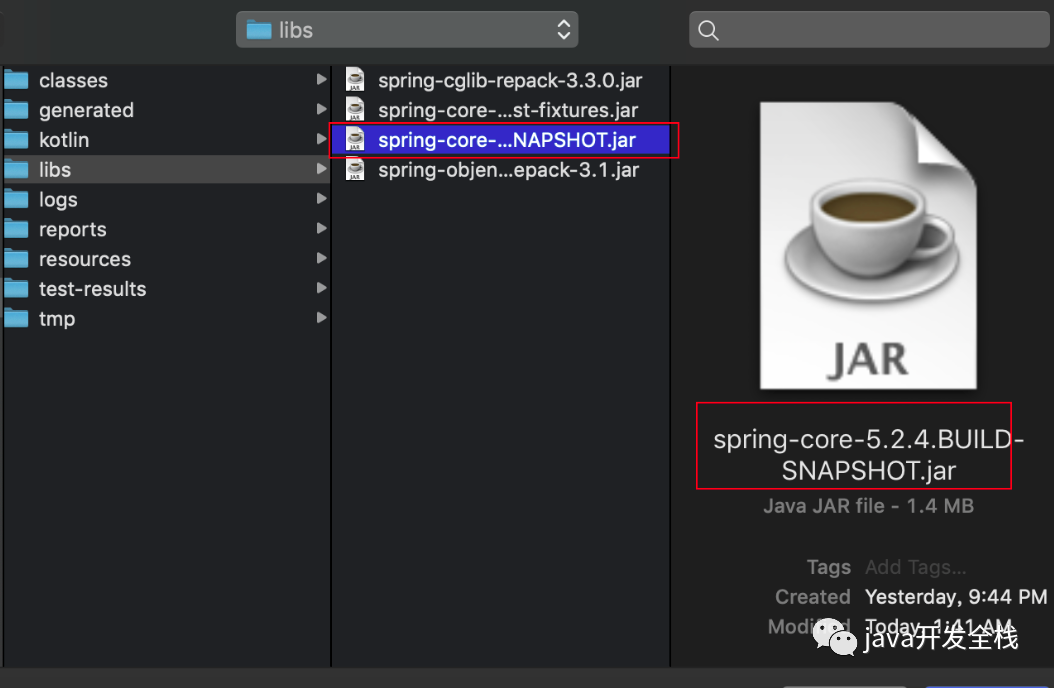Expand the reports folder via its disclosure arrow
1054x688 pixels.
[322, 229]
